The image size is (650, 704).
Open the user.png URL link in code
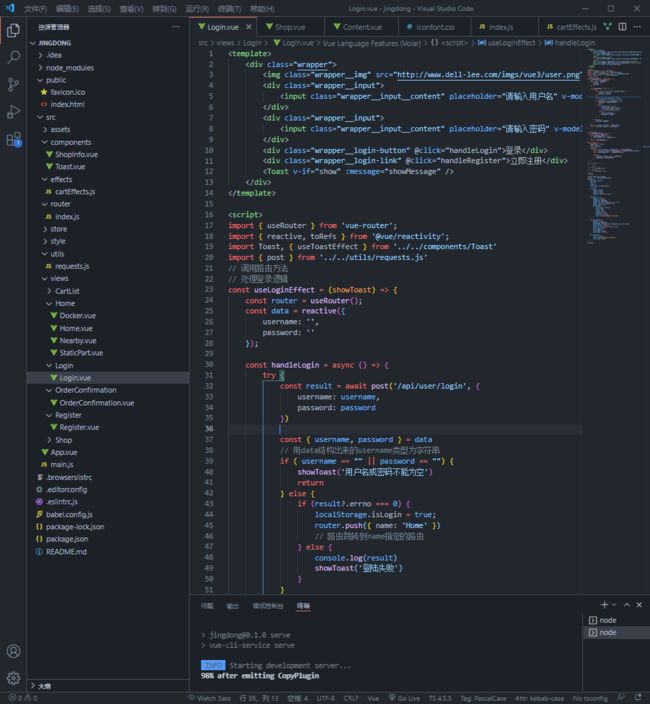[488, 75]
